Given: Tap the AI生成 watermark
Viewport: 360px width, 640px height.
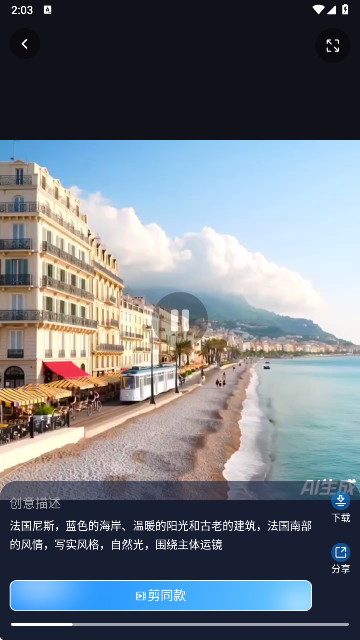Looking at the screenshot, I should (328, 487).
